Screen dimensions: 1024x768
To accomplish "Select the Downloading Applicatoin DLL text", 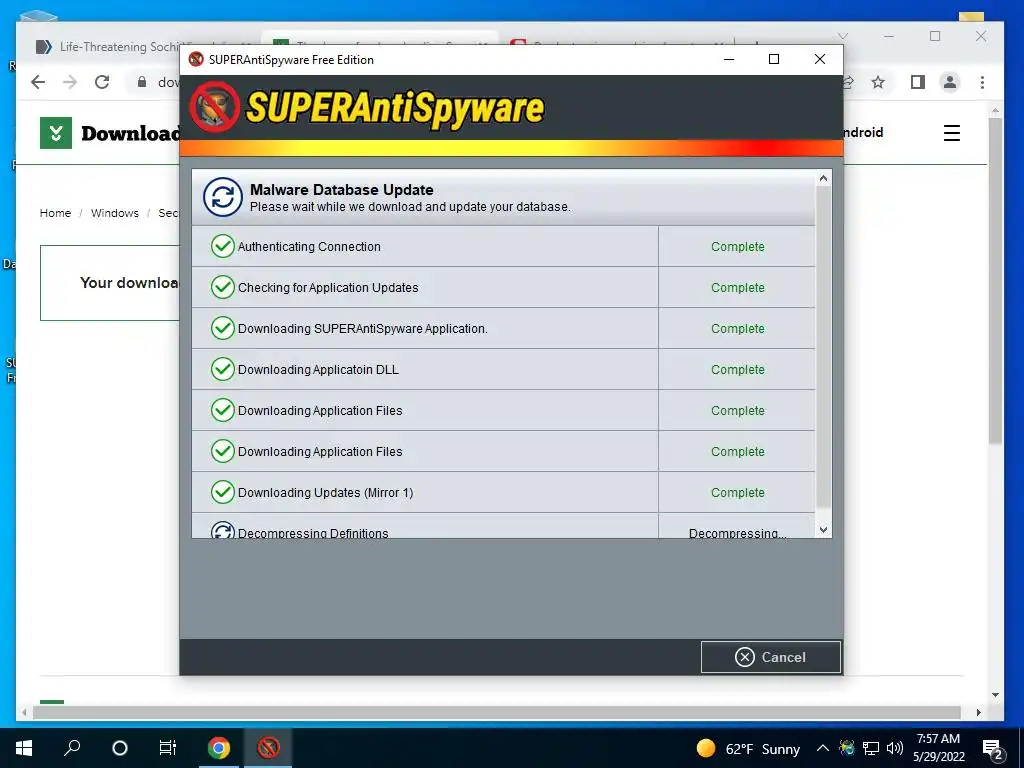I will tap(318, 370).
